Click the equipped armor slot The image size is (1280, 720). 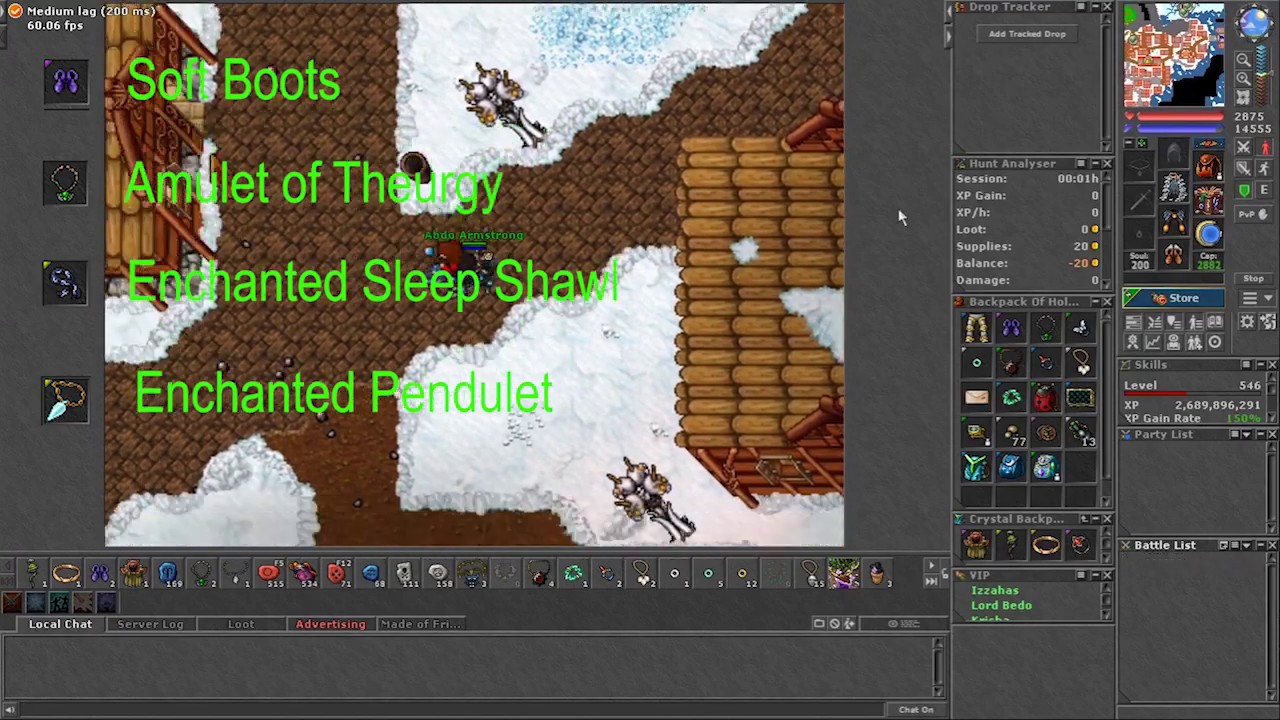coord(1173,185)
